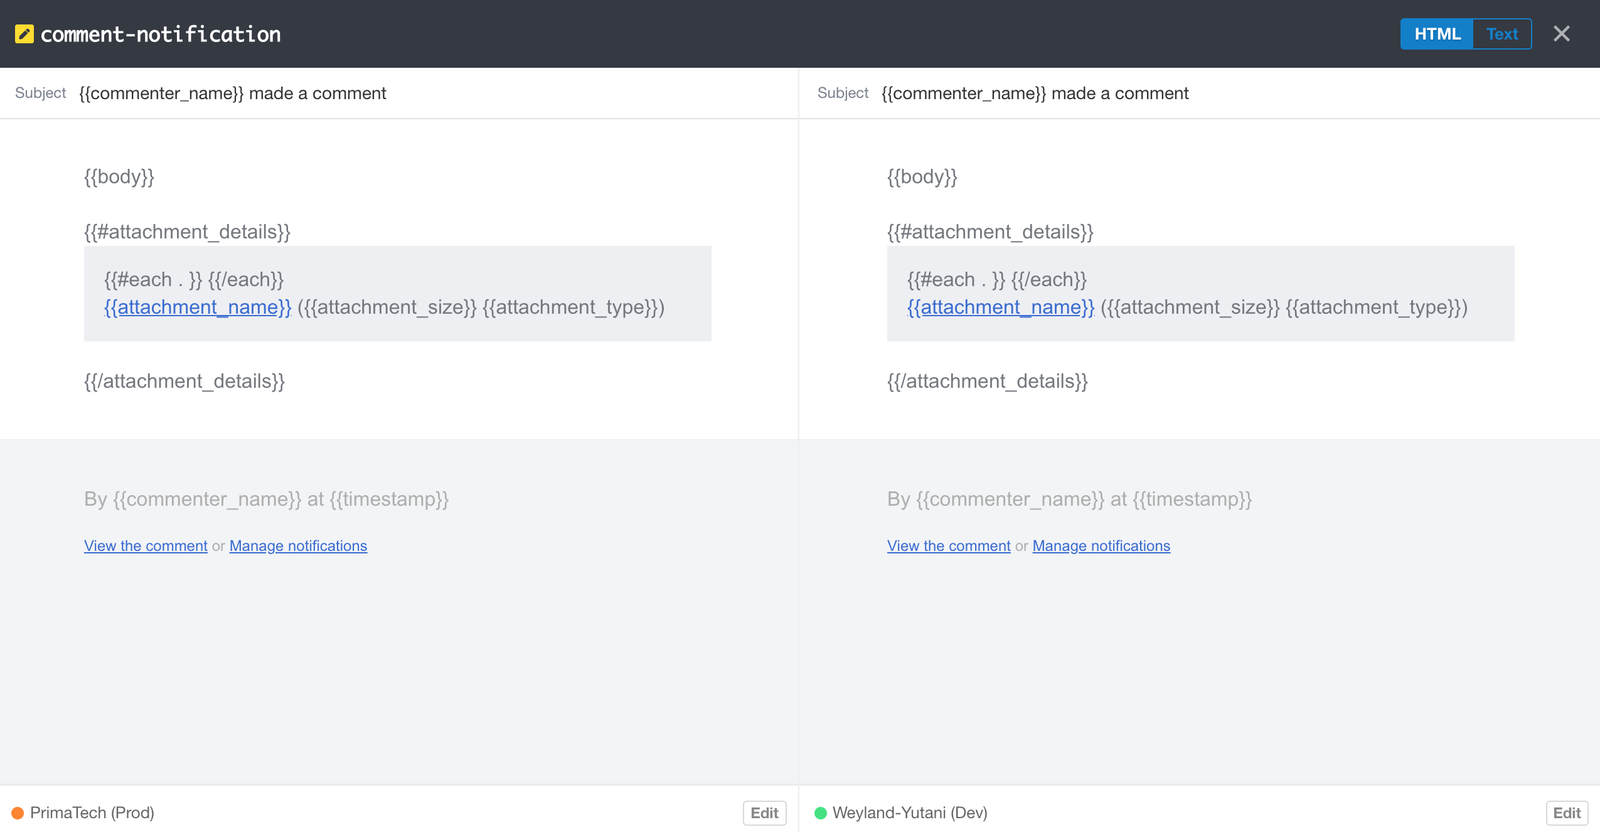
Task: Click the right pane subject line
Action: click(1035, 93)
